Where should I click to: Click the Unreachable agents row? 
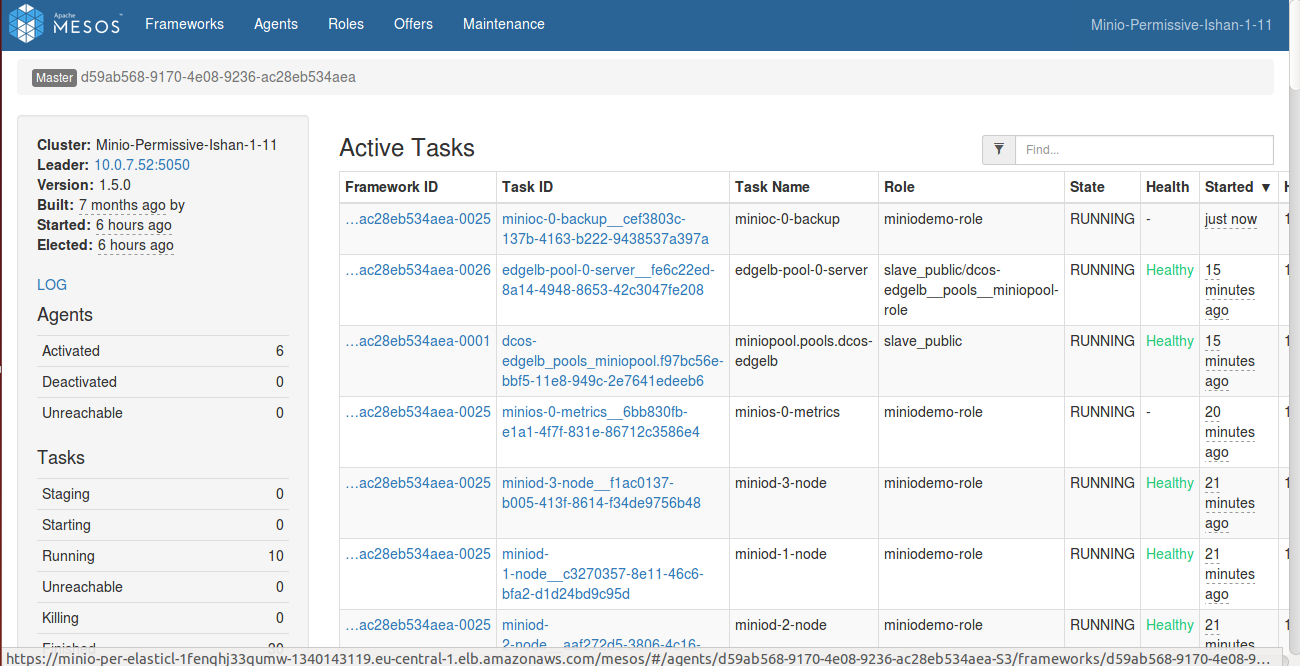163,413
